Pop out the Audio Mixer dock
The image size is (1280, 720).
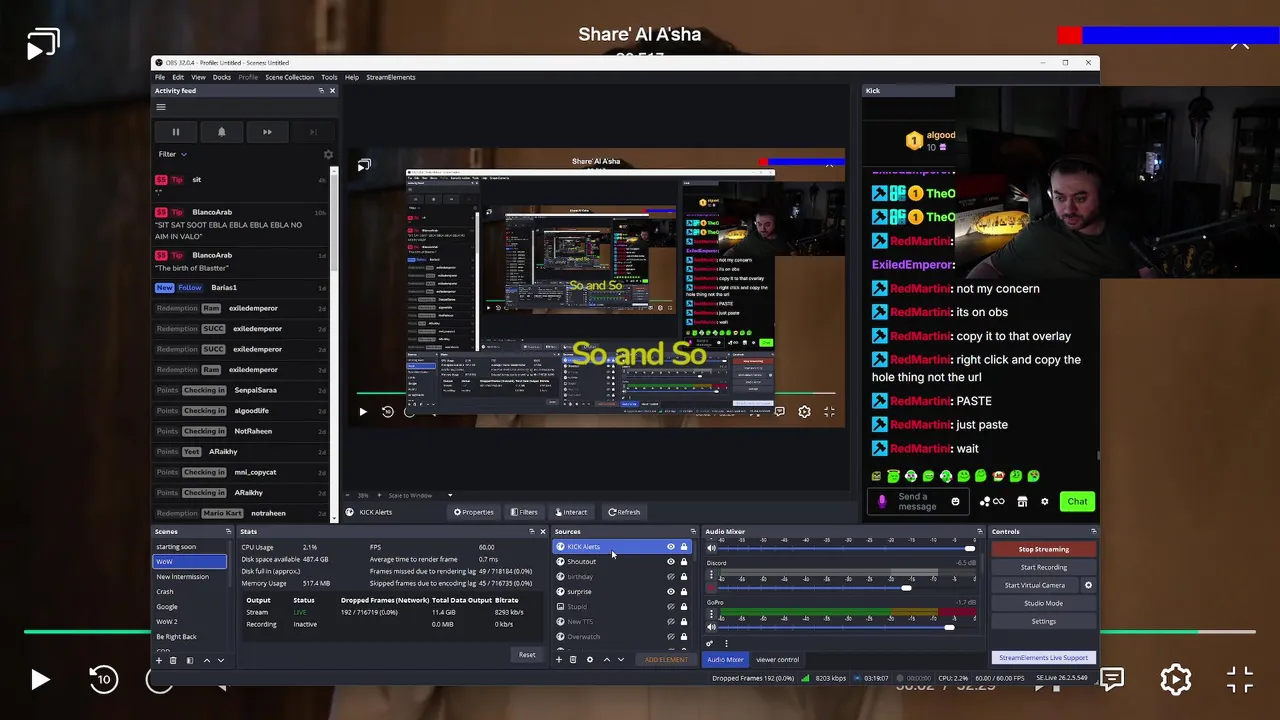click(x=980, y=532)
